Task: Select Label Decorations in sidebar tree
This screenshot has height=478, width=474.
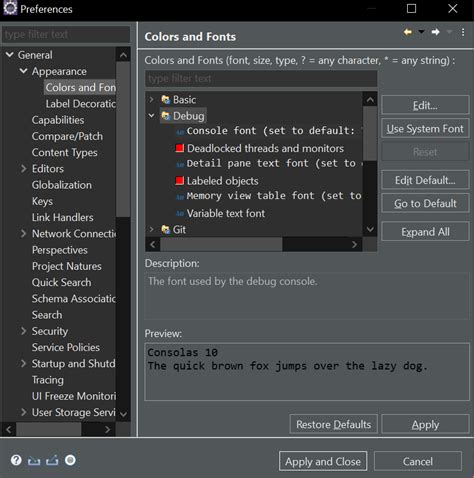Action: (81, 104)
